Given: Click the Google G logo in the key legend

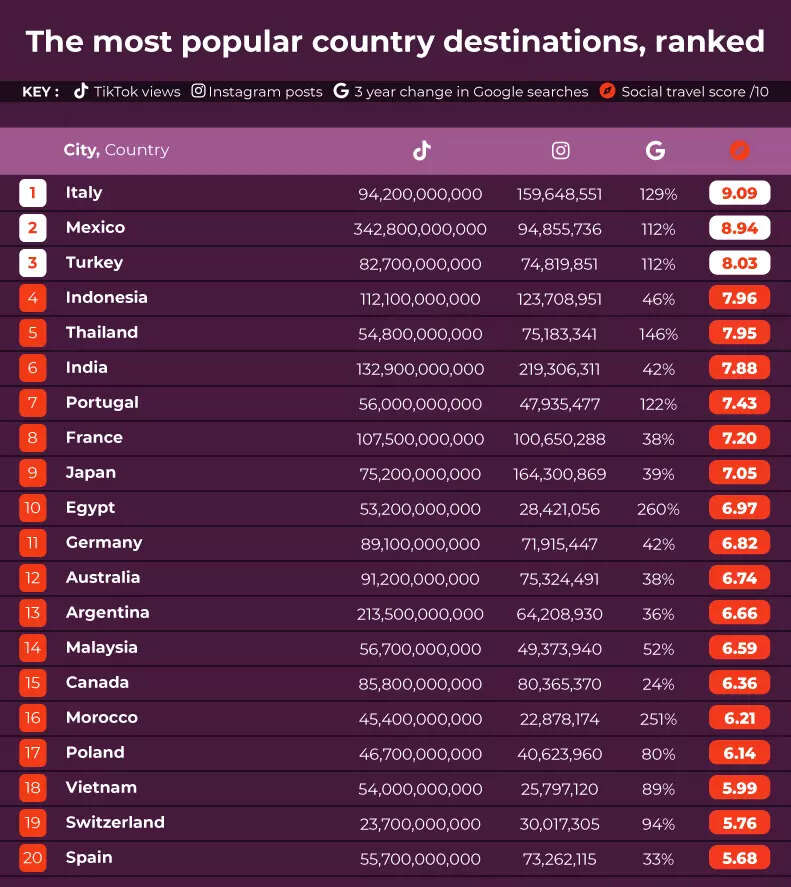Looking at the screenshot, I should point(341,91).
